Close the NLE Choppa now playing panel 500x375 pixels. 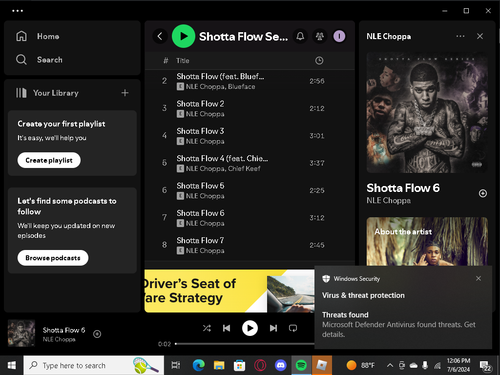pos(480,36)
